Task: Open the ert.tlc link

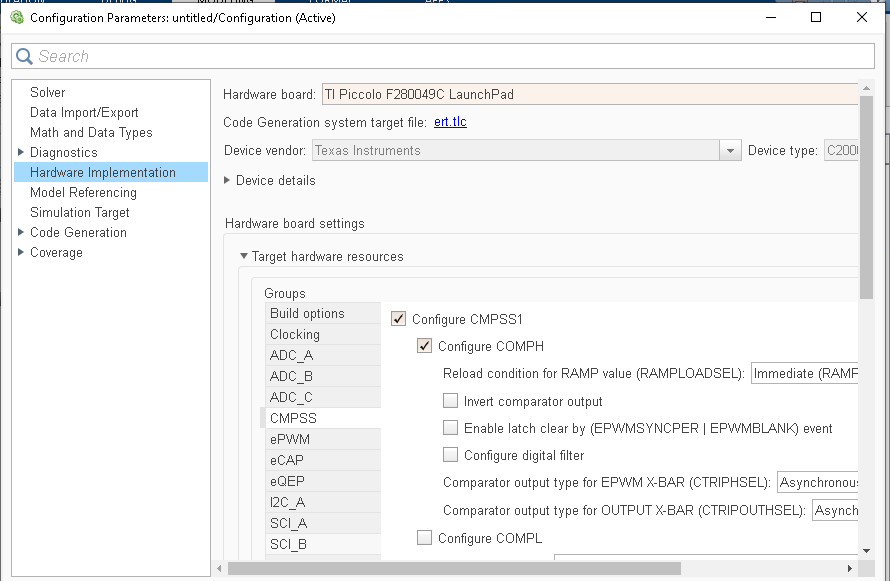Action: click(x=450, y=122)
